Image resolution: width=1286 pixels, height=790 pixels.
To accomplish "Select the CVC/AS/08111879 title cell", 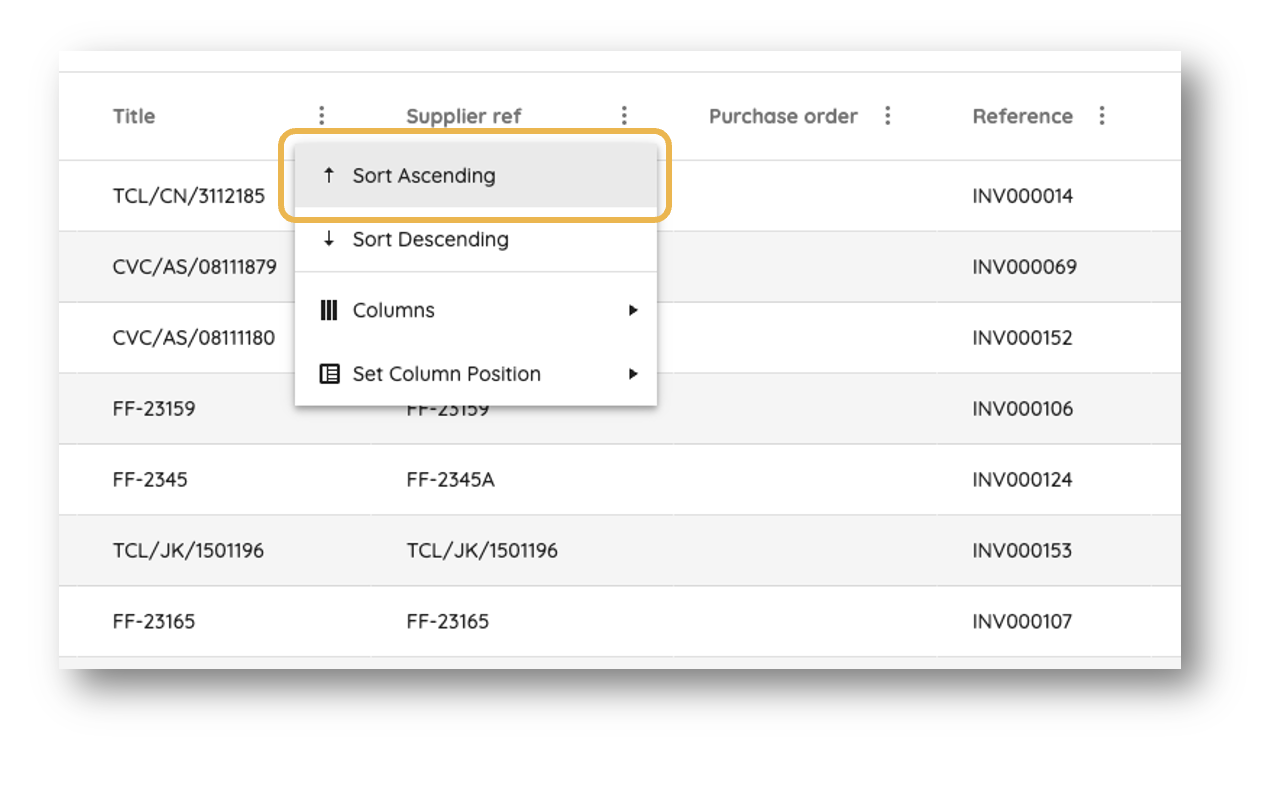I will click(195, 267).
